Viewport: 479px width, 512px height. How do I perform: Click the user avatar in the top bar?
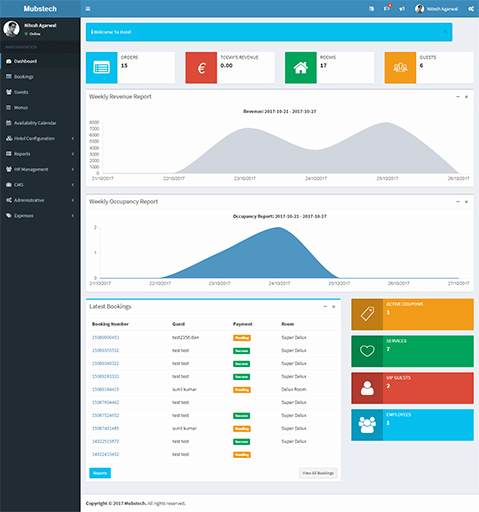tap(419, 9)
